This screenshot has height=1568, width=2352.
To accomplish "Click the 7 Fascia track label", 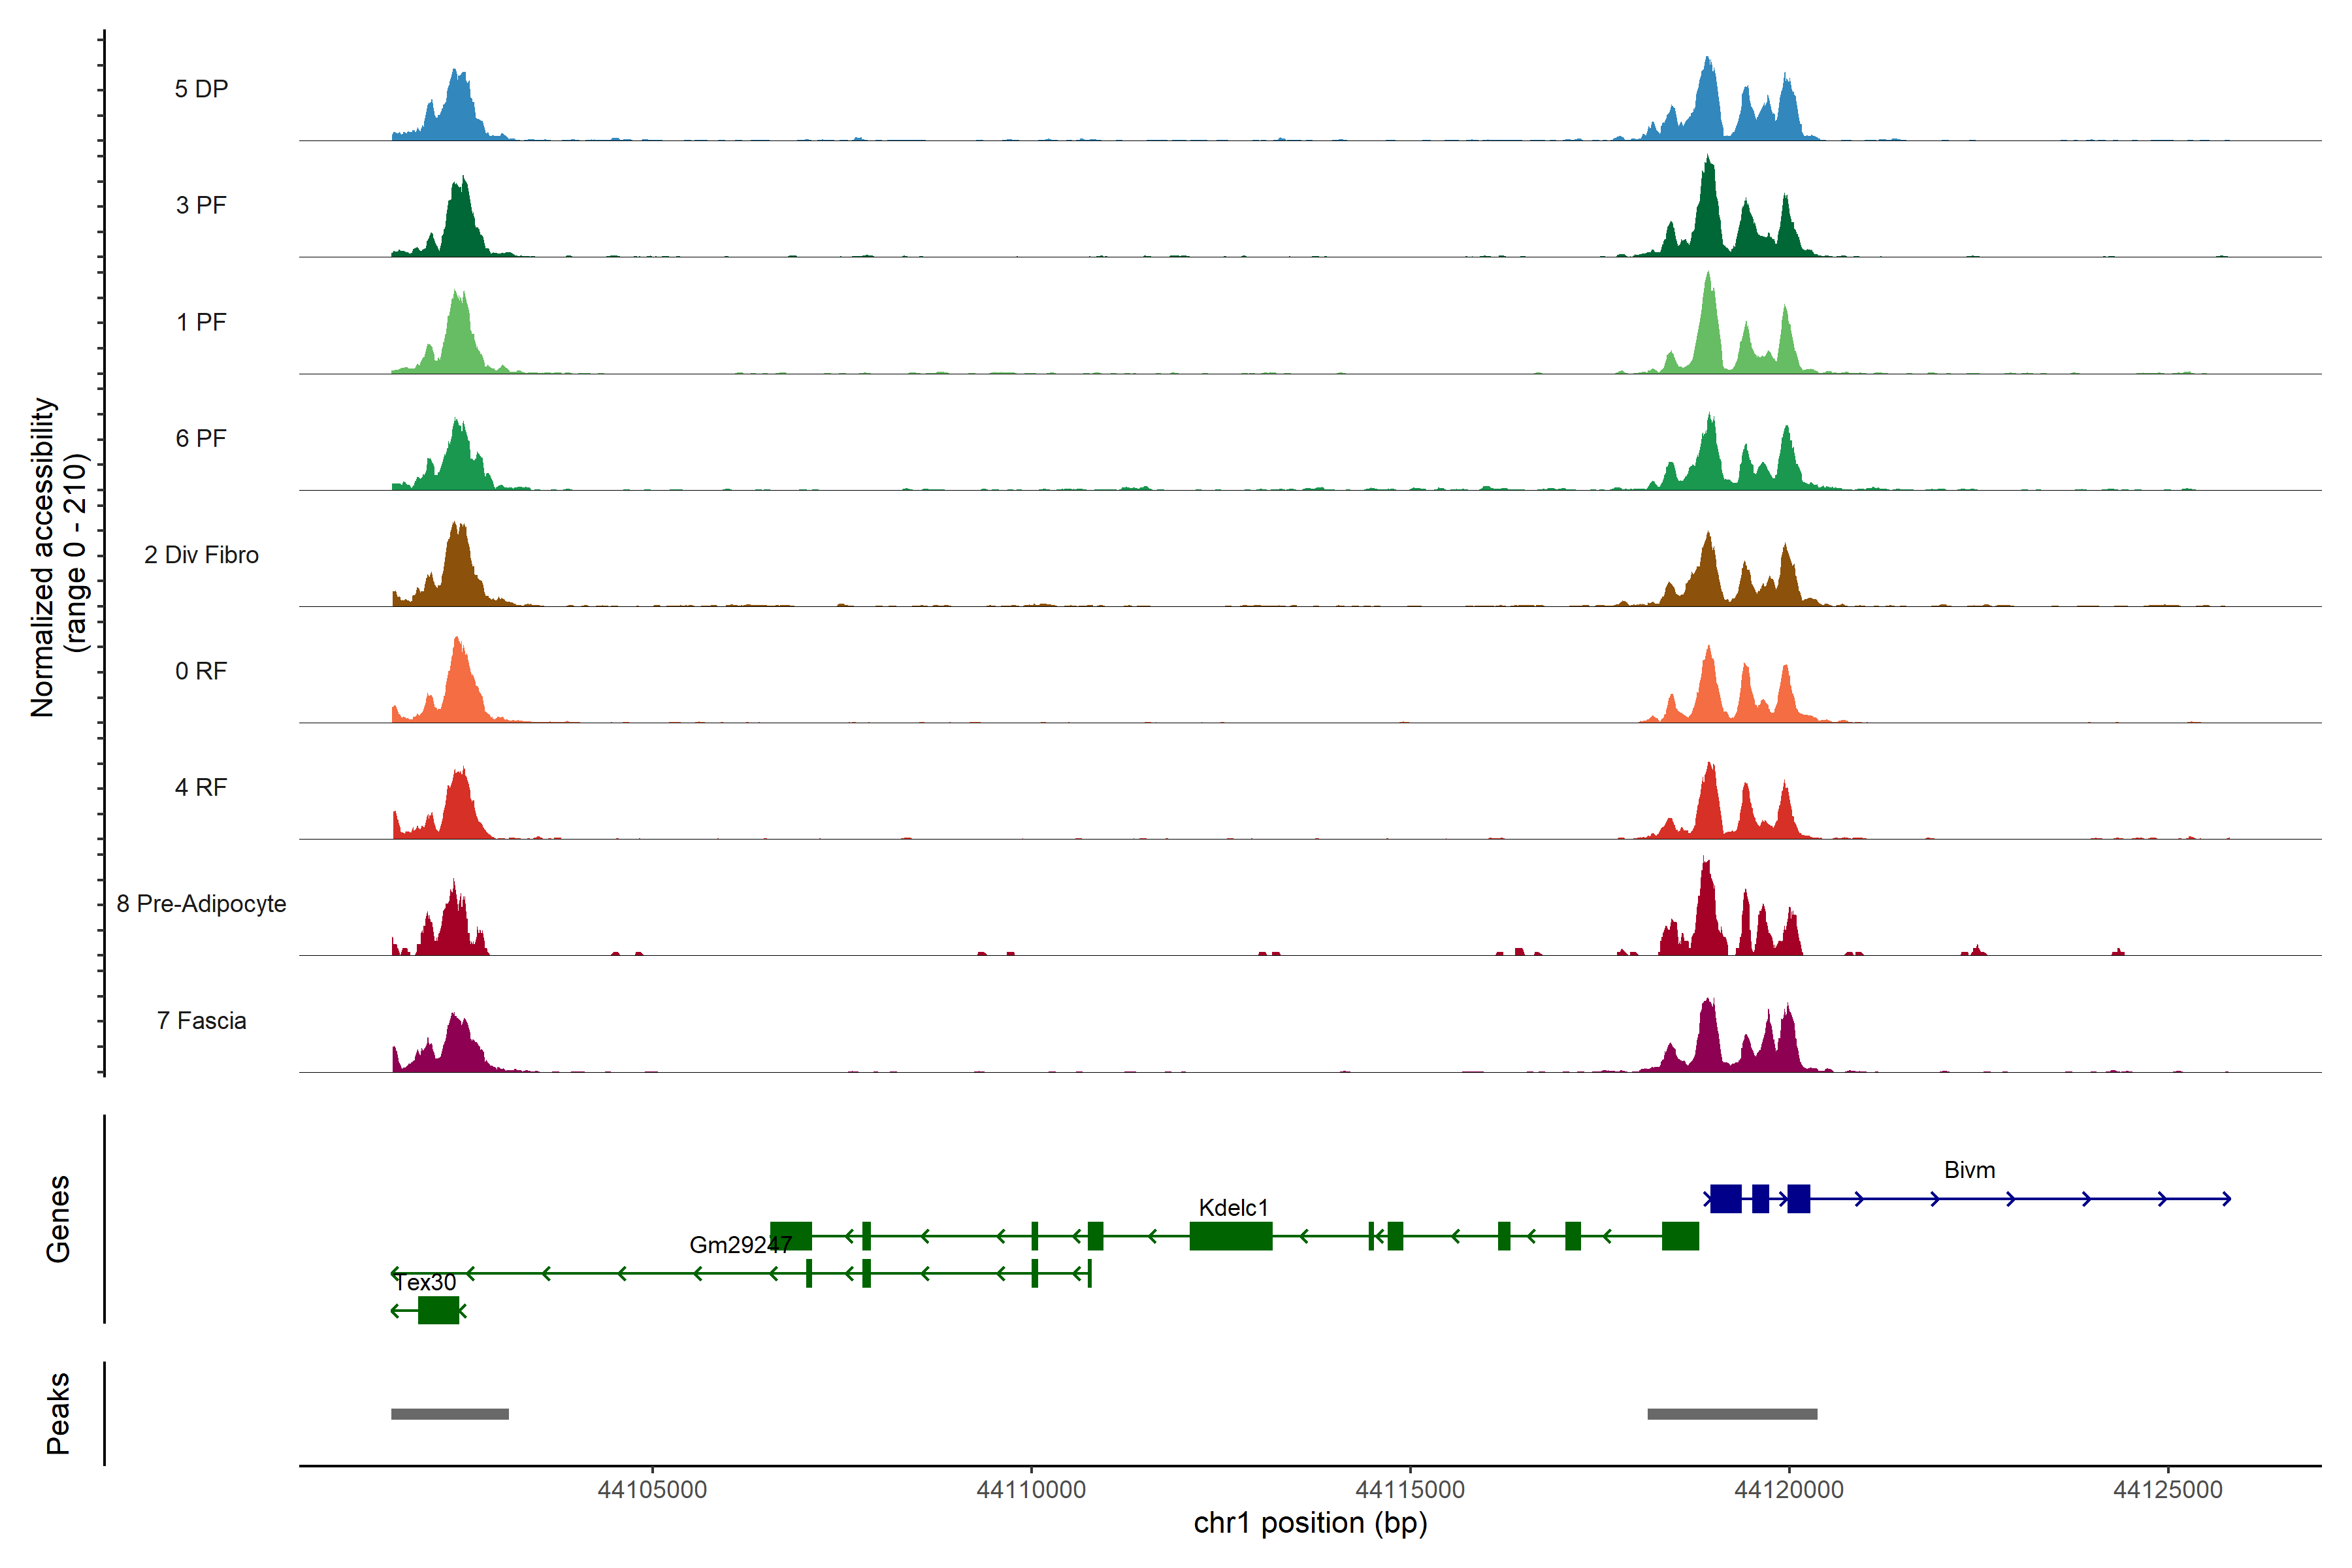I will 201,1021.
